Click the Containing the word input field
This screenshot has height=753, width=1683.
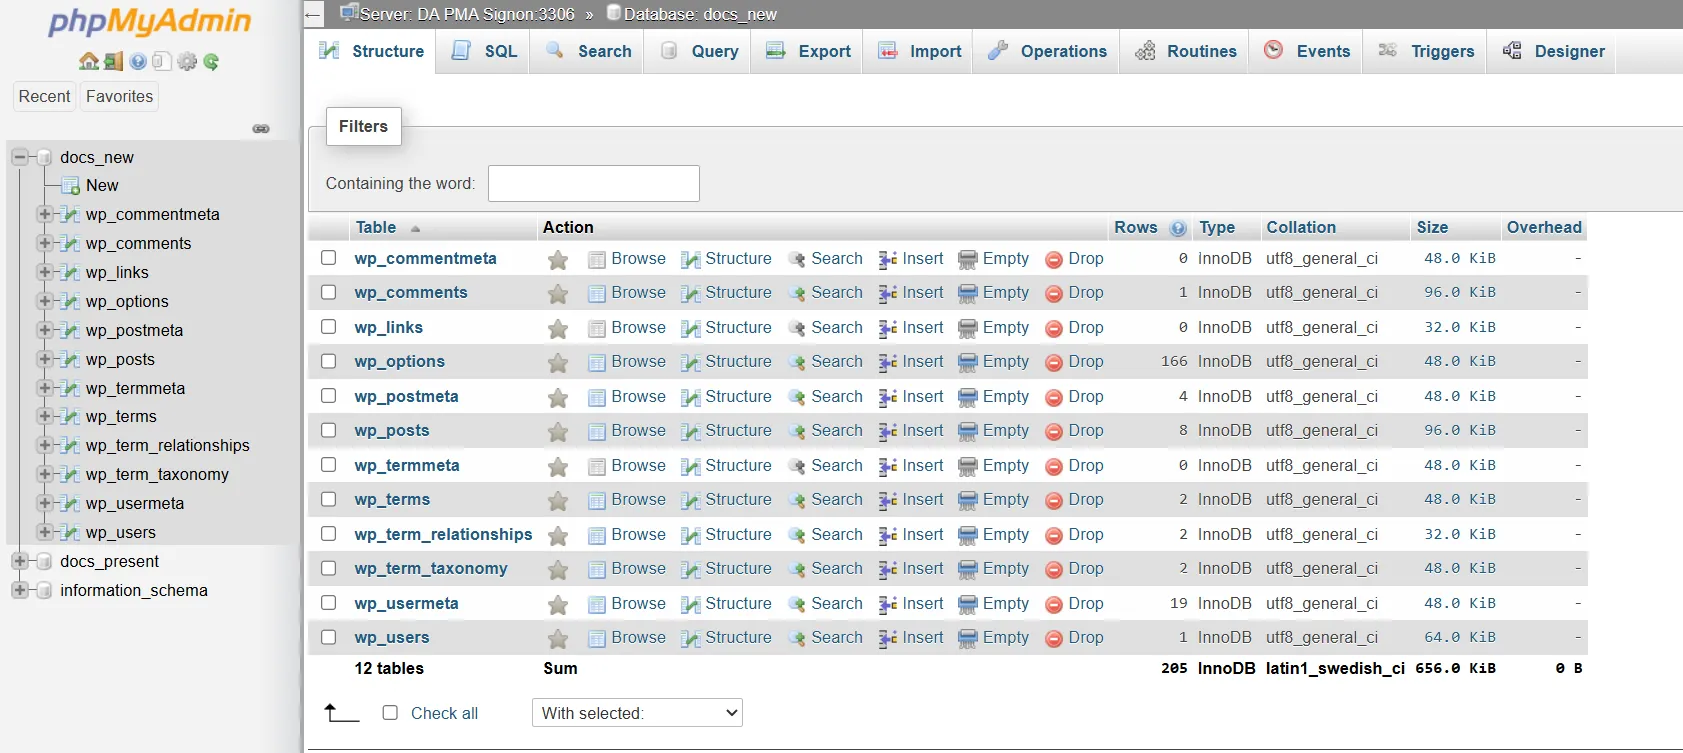(x=594, y=183)
